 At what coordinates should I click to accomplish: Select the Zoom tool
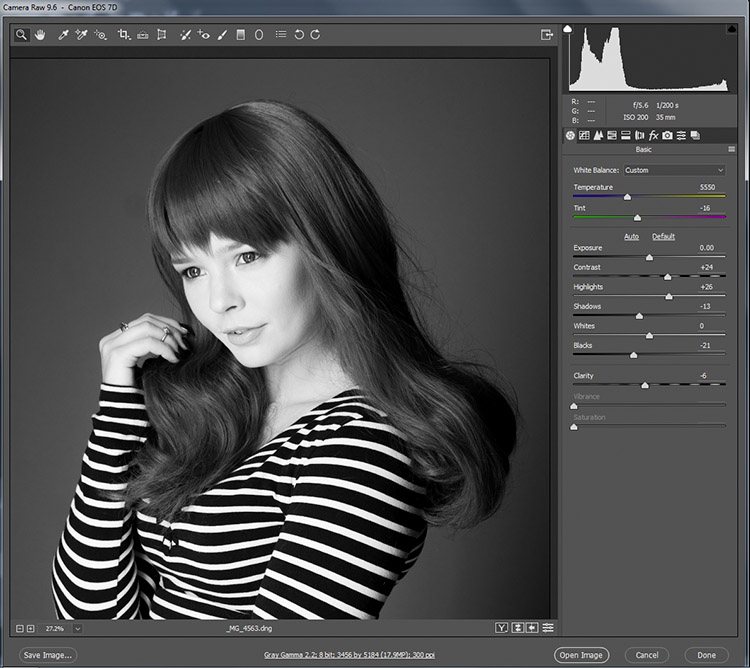pos(21,34)
